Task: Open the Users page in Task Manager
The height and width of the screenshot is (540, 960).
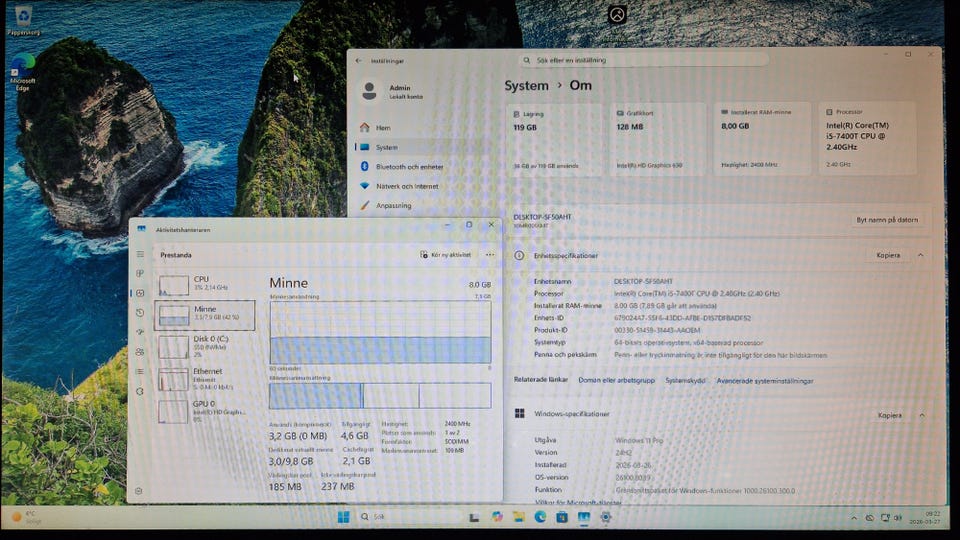Action: click(x=140, y=350)
